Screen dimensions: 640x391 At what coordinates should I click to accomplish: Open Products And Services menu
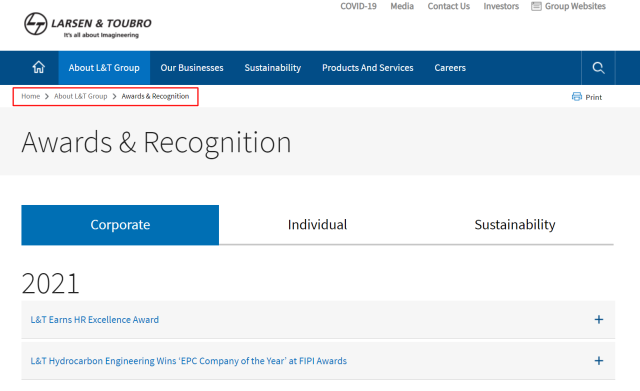pos(368,68)
